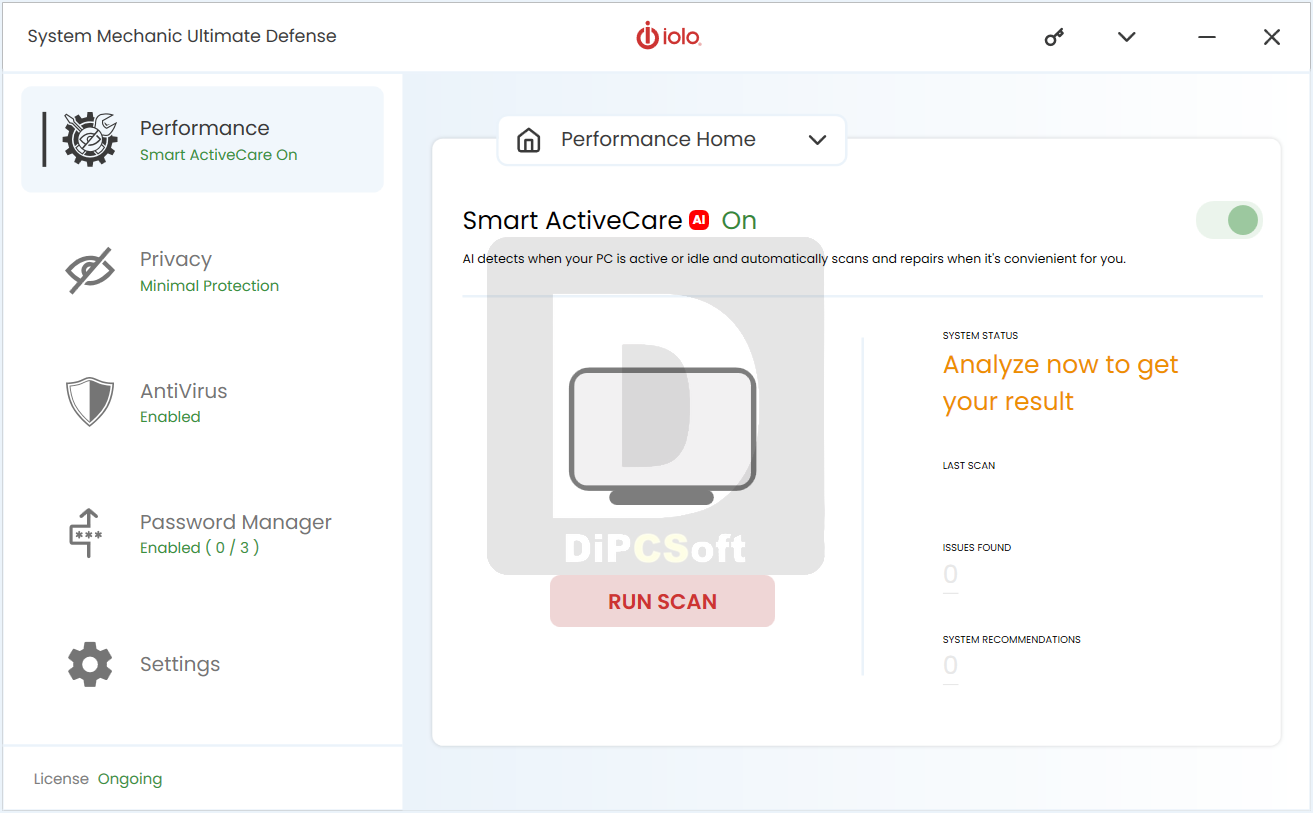This screenshot has width=1313, height=813.
Task: Click the AI detects description sentence
Action: click(794, 259)
